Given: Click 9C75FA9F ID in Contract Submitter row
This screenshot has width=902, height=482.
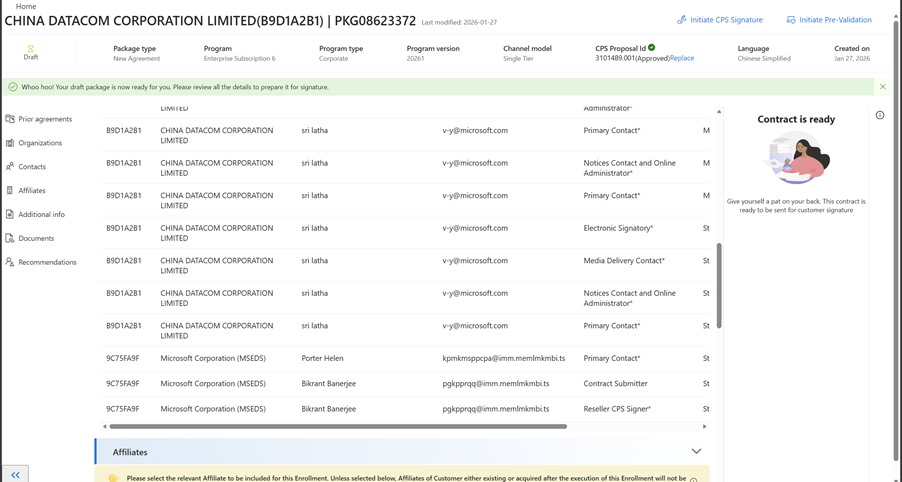Looking at the screenshot, I should (123, 383).
